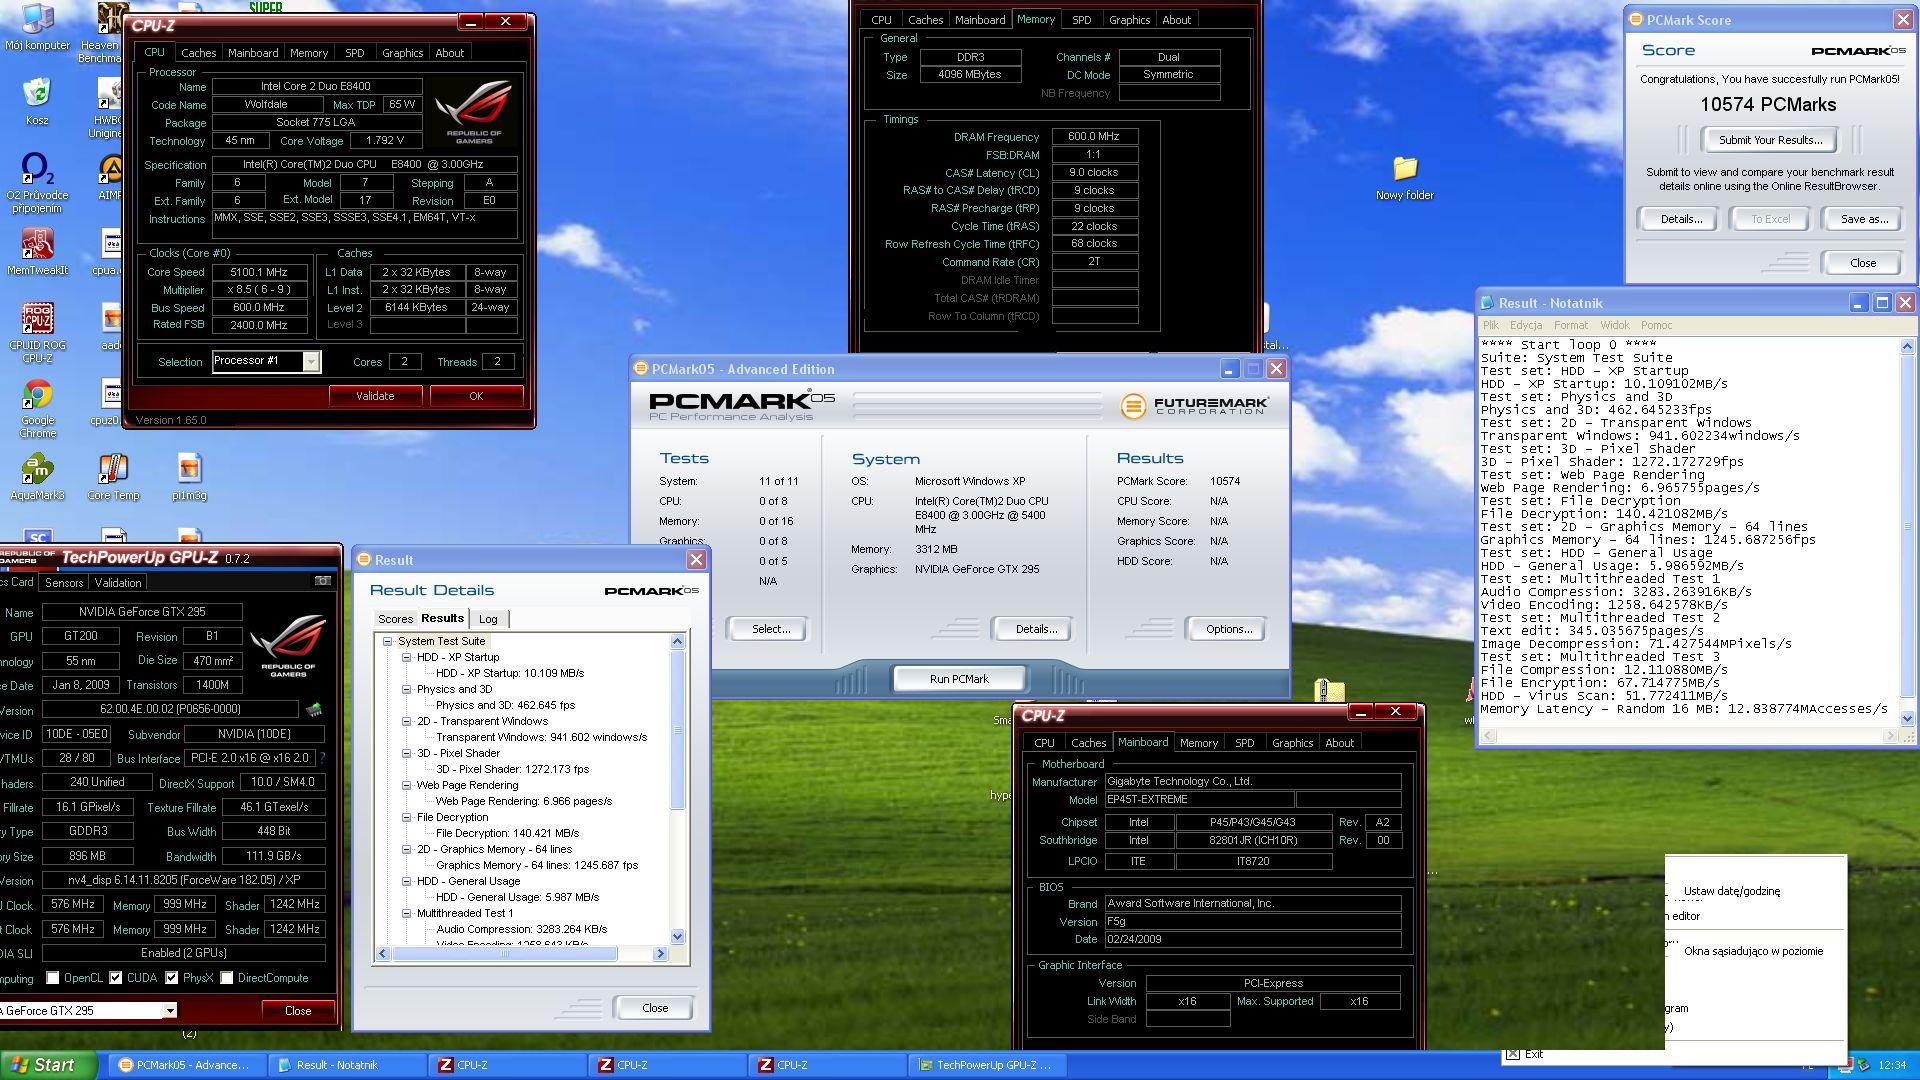Click the GPU-Z BIOS save chip icon
The width and height of the screenshot is (1920, 1080).
[314, 709]
